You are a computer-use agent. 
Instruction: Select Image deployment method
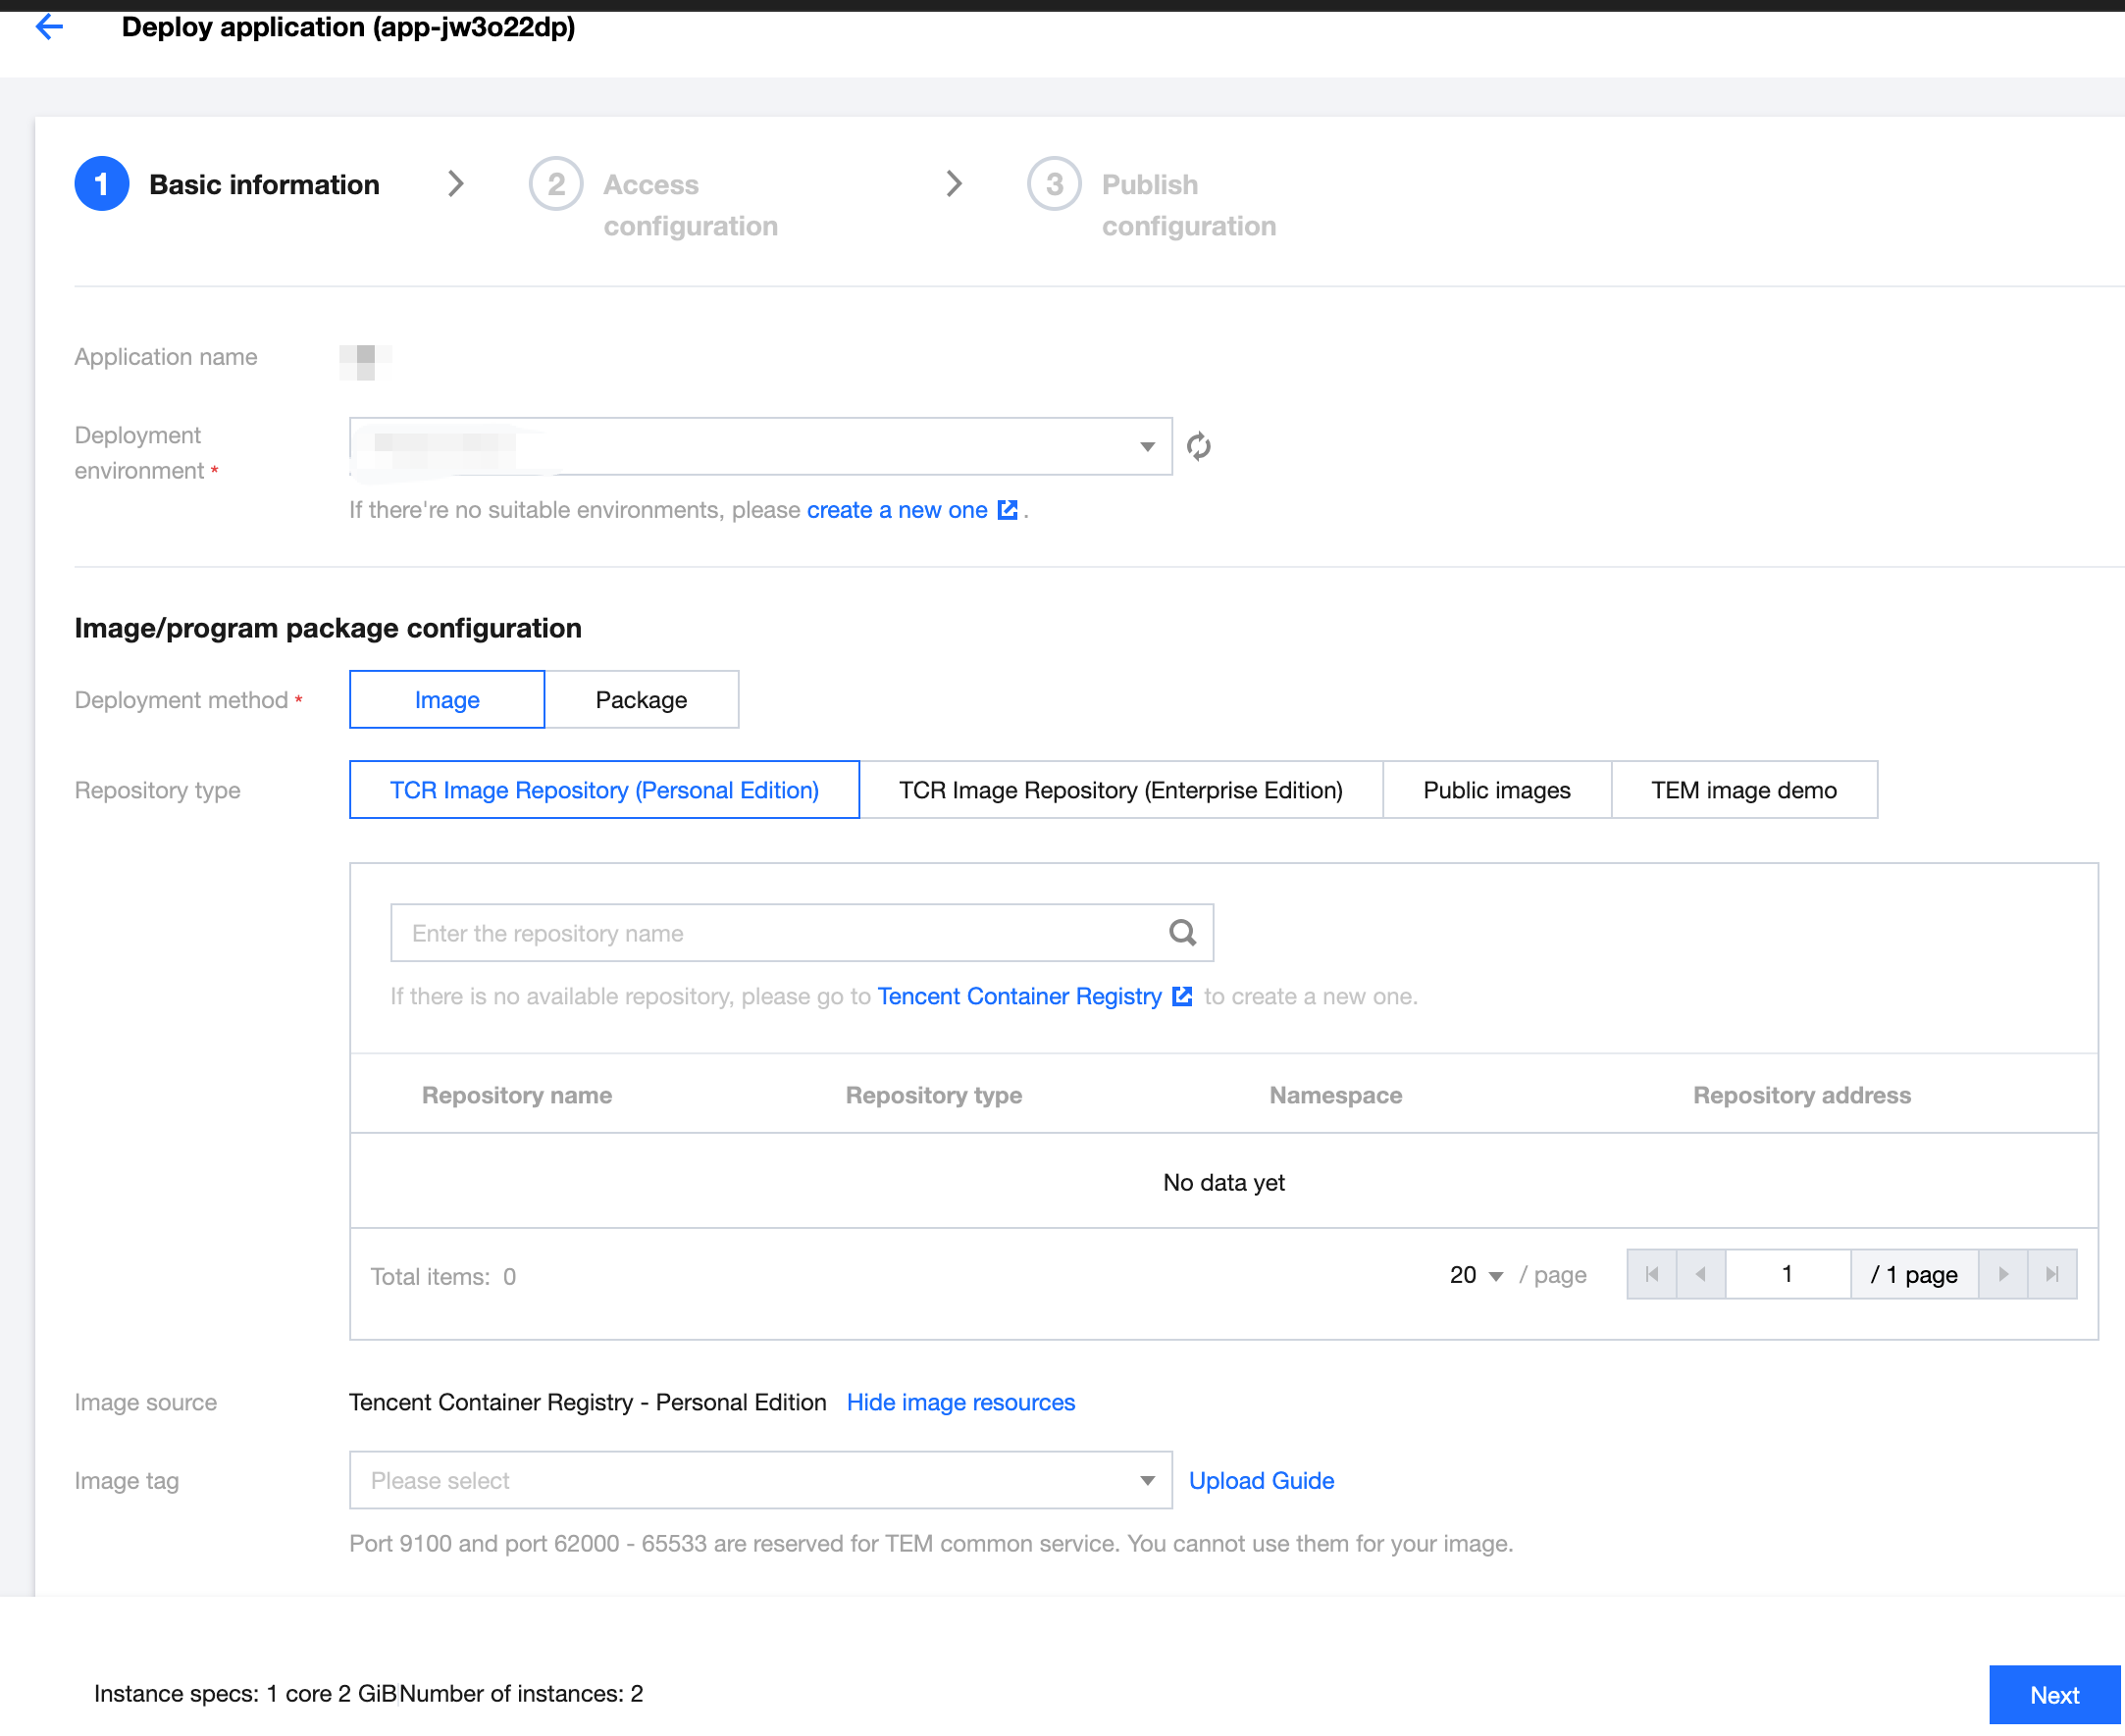pyautogui.click(x=447, y=700)
